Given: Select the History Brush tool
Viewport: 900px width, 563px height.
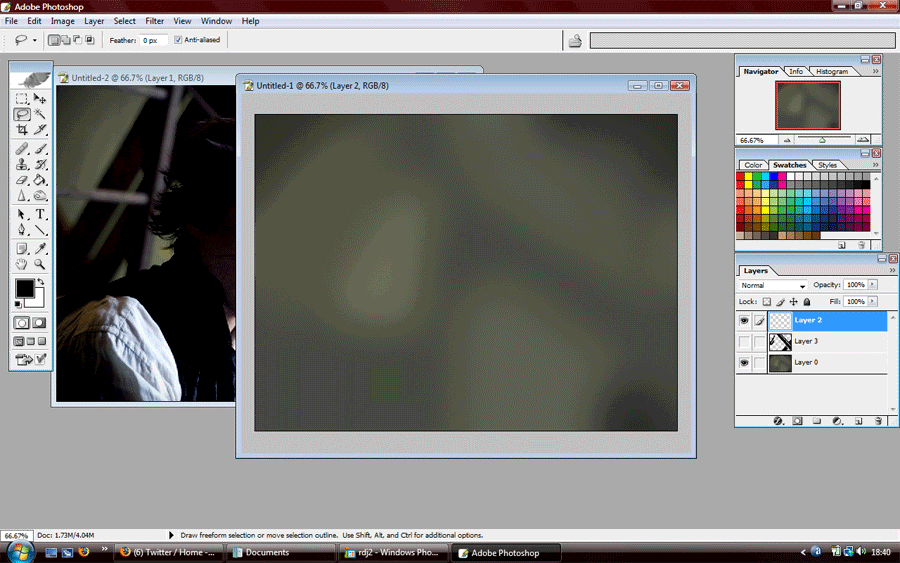Looking at the screenshot, I should (40, 165).
